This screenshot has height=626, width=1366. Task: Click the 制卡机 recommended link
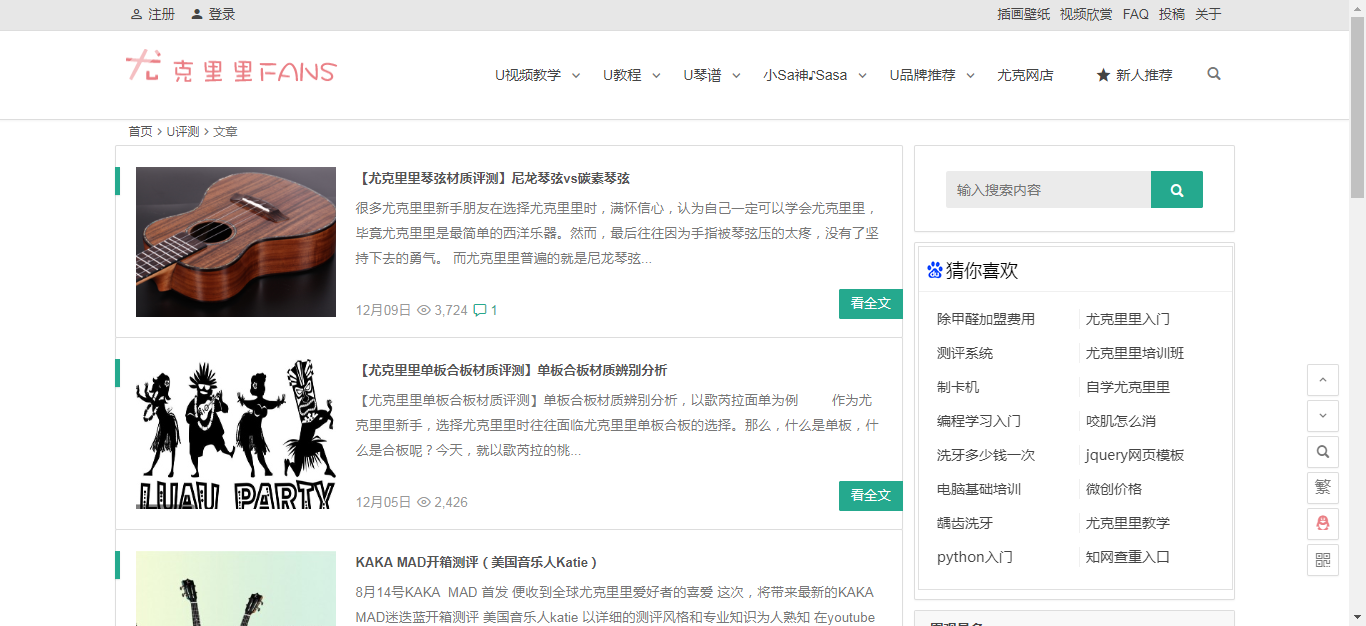[958, 387]
